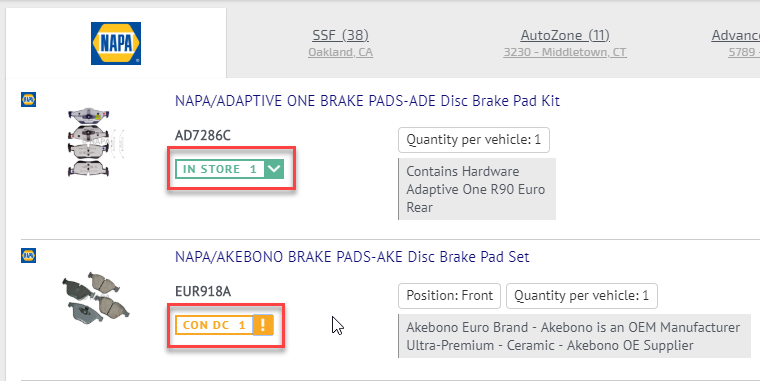
Task: Click the Position: Front attribute tag
Action: point(449,296)
